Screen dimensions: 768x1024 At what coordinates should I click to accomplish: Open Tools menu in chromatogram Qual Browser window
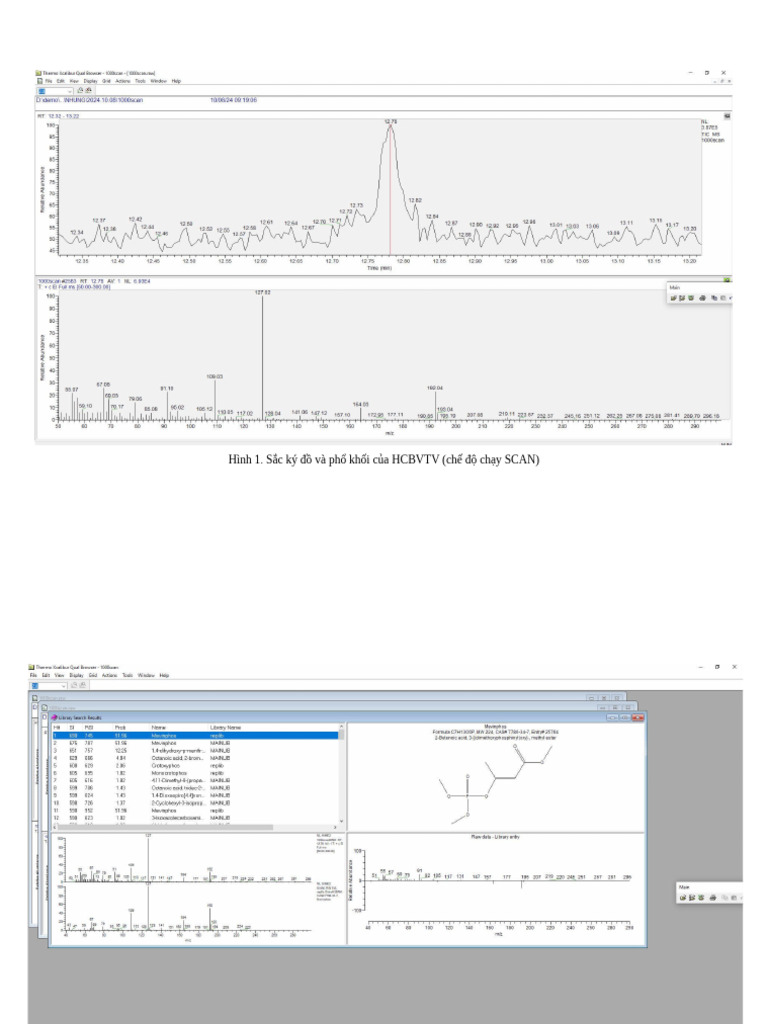140,81
